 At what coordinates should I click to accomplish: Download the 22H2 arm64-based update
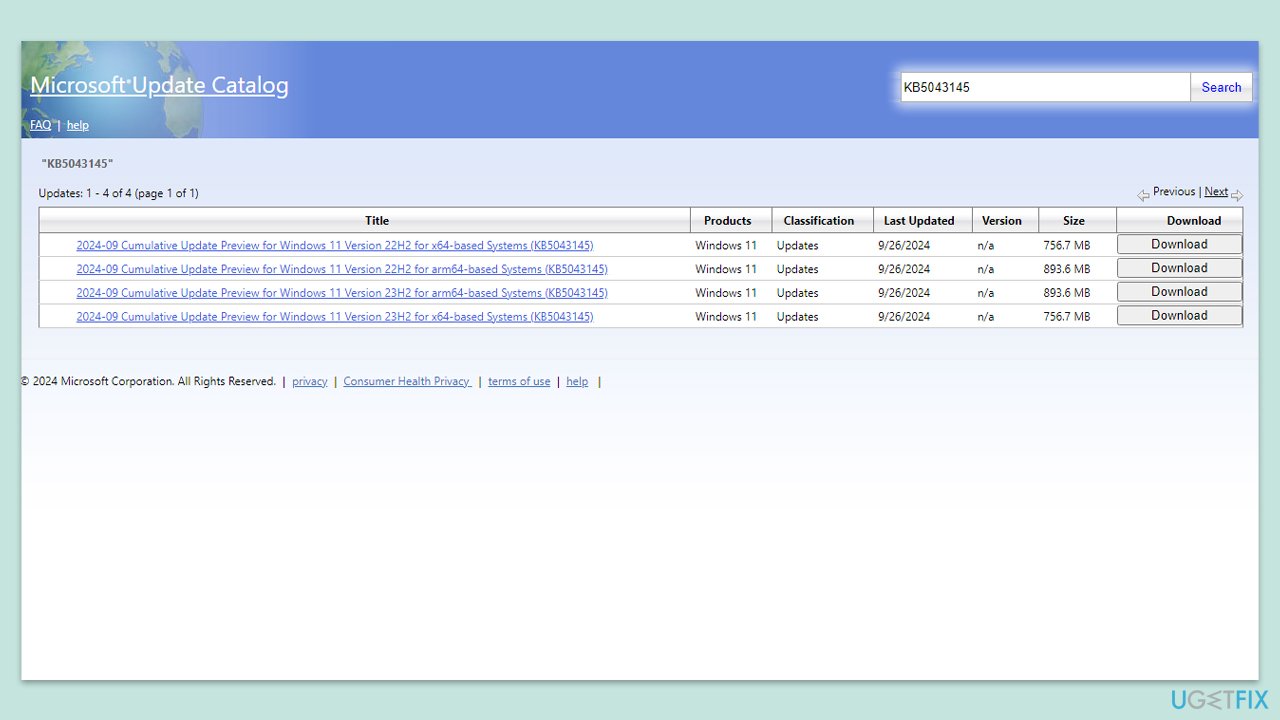click(x=1179, y=268)
